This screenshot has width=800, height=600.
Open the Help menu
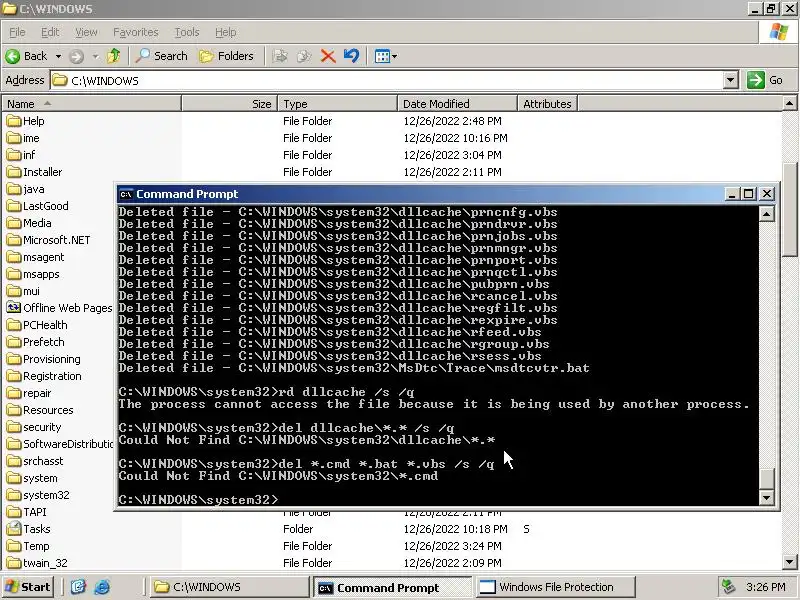click(226, 32)
